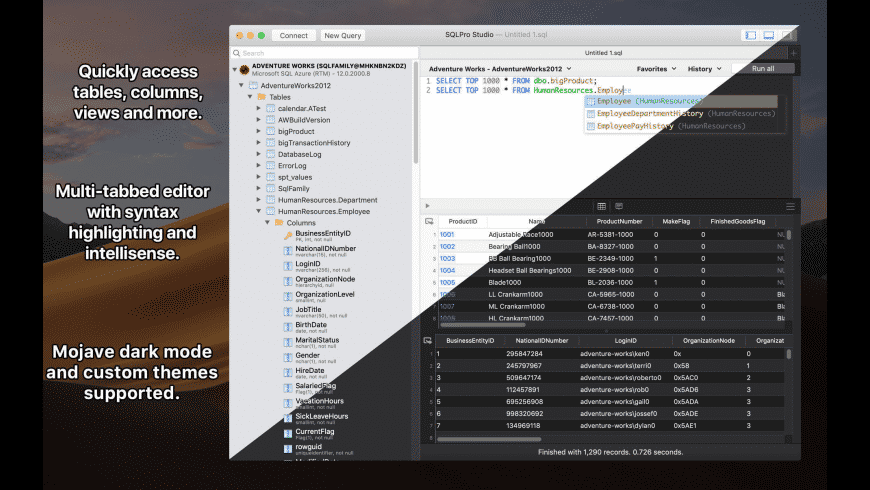Select the HumanResources.Department table row
The width and height of the screenshot is (870, 490).
click(323, 200)
